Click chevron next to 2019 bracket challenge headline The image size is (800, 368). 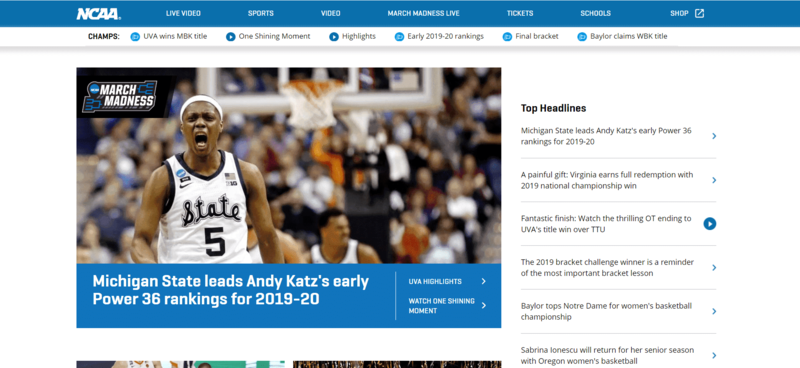(x=714, y=267)
